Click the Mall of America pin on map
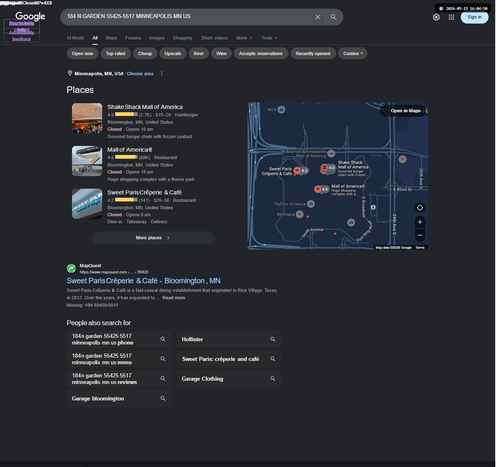 pos(318,189)
